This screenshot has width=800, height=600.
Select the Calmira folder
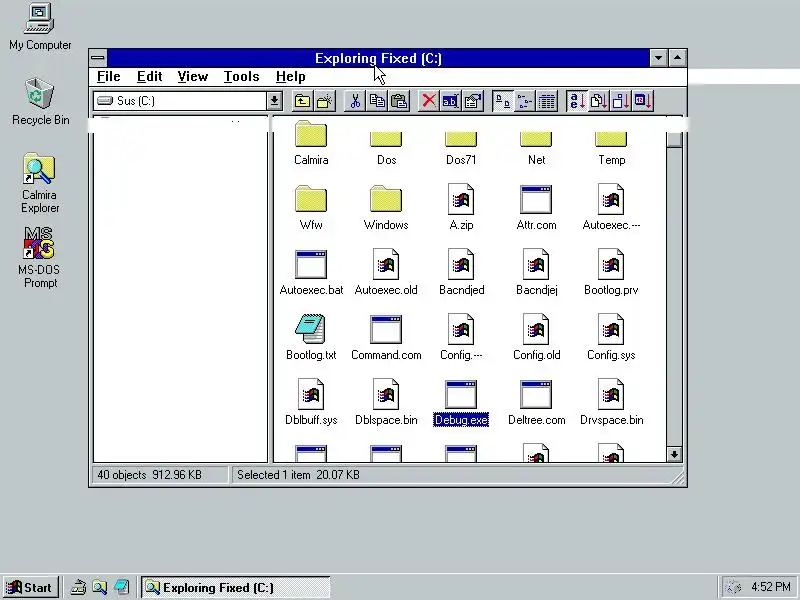coord(311,143)
